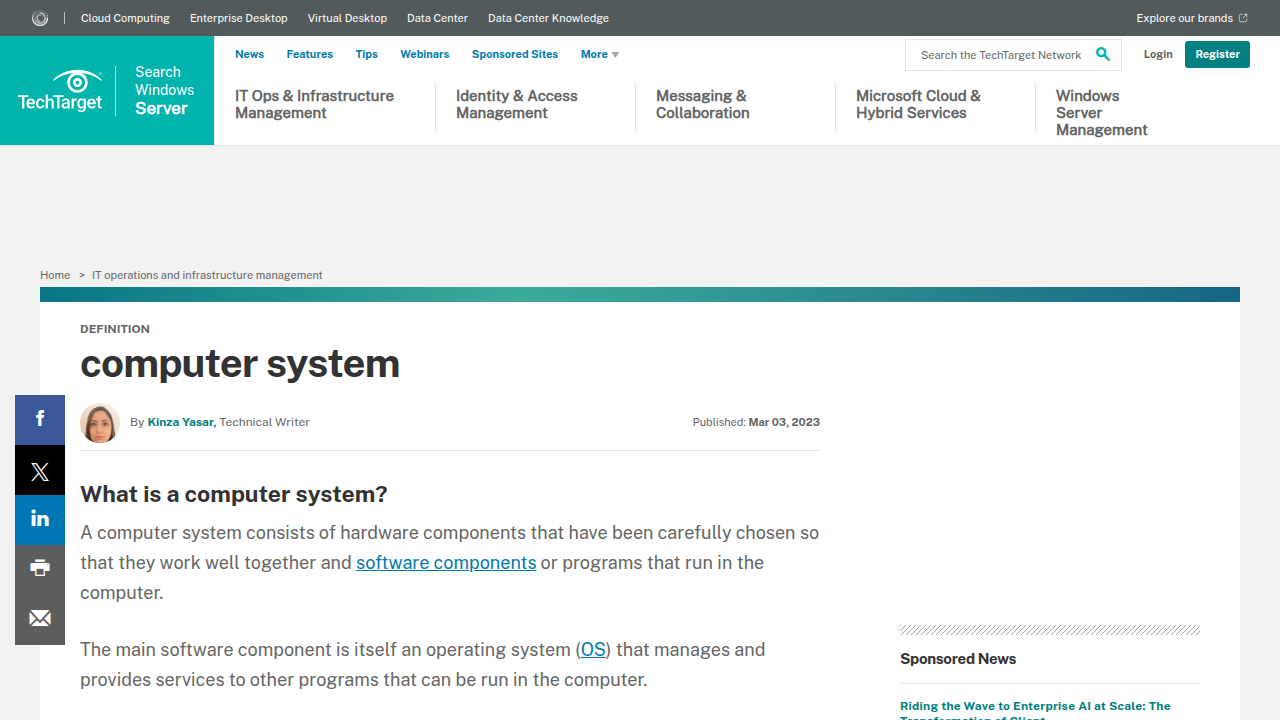Open the Data Center site link
This screenshot has width=1280, height=720.
coord(437,18)
